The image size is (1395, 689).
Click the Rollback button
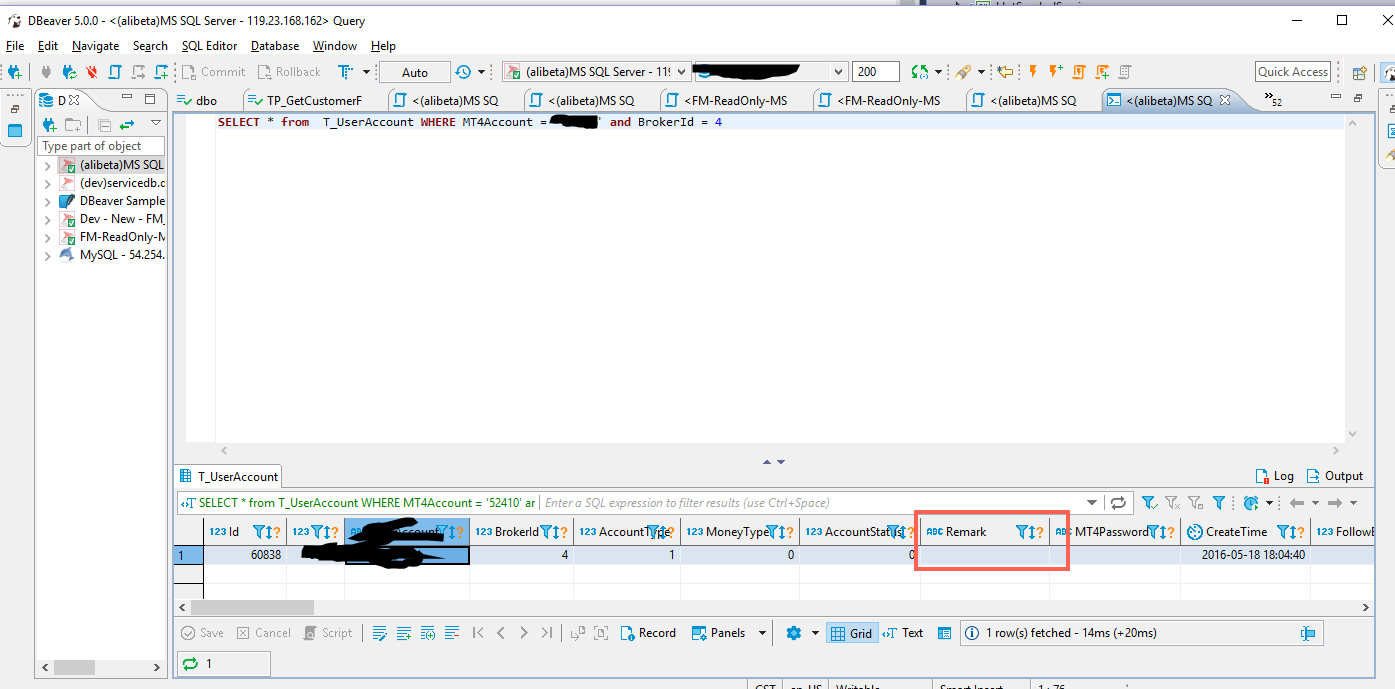289,72
